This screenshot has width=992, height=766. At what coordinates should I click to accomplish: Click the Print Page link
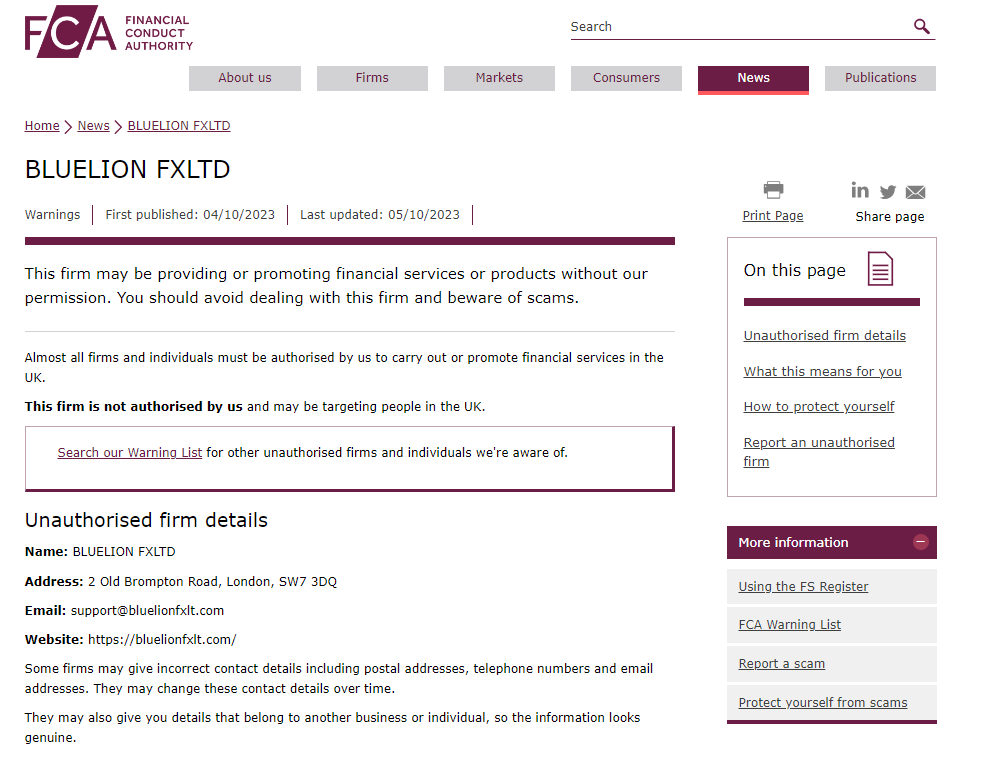click(x=773, y=216)
